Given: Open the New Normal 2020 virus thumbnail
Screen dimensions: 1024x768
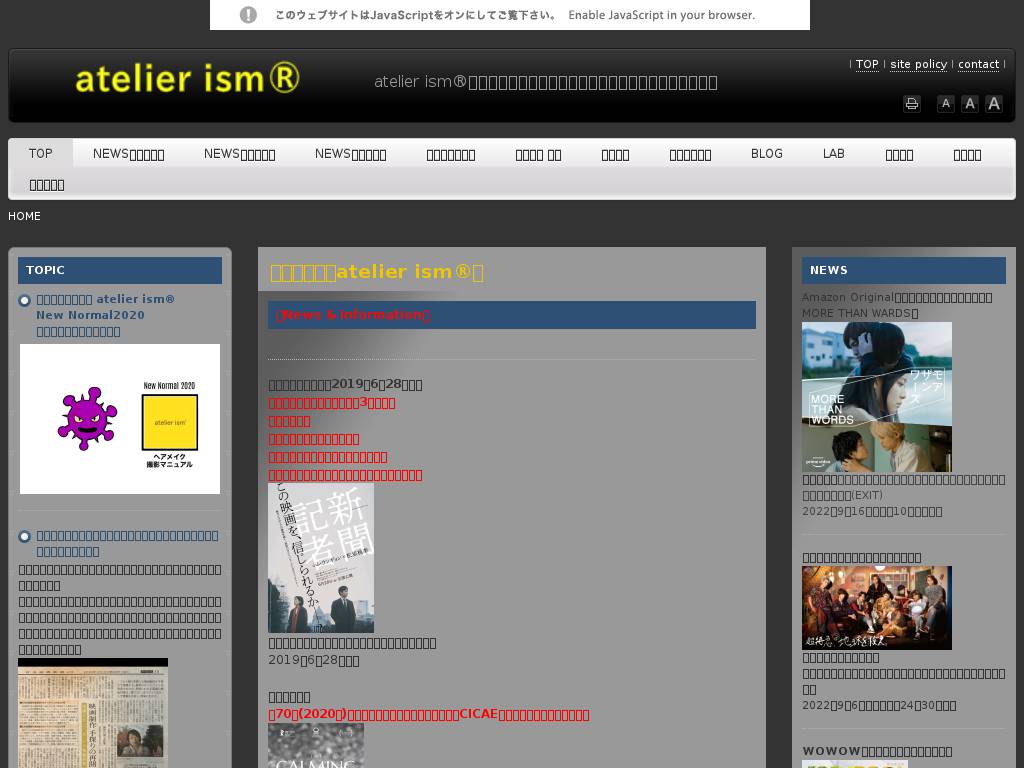Looking at the screenshot, I should tap(120, 419).
